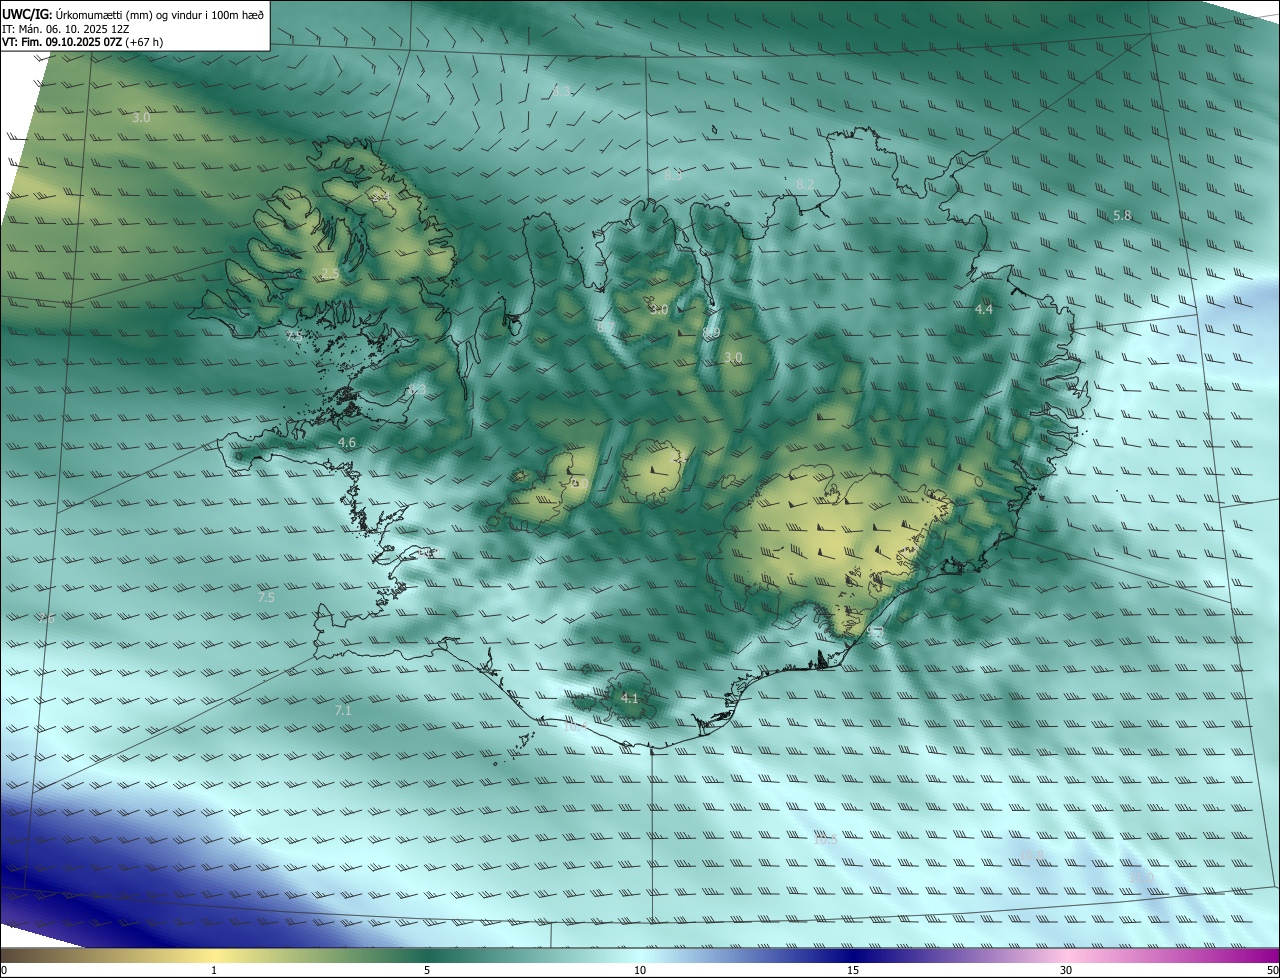Click the 4.4 value label in eastern Iceland
Viewport: 1280px width, 978px height.
pyautogui.click(x=984, y=310)
